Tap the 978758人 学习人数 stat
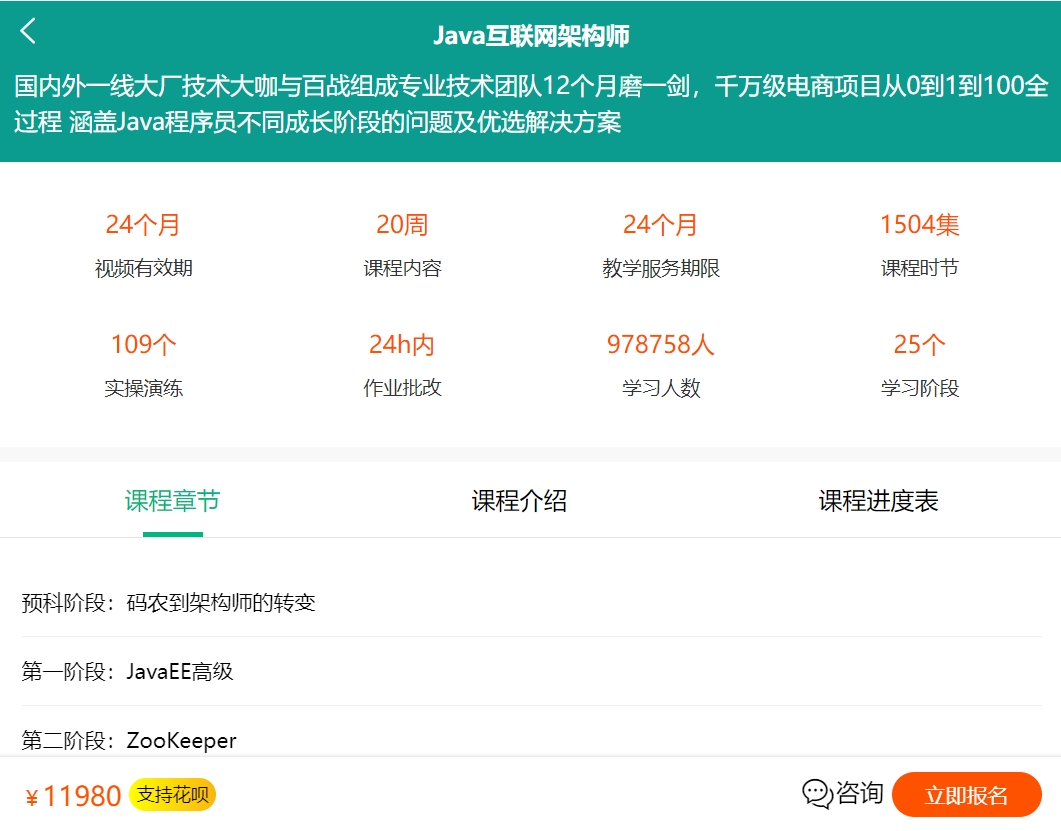The height and width of the screenshot is (831, 1061). click(659, 363)
